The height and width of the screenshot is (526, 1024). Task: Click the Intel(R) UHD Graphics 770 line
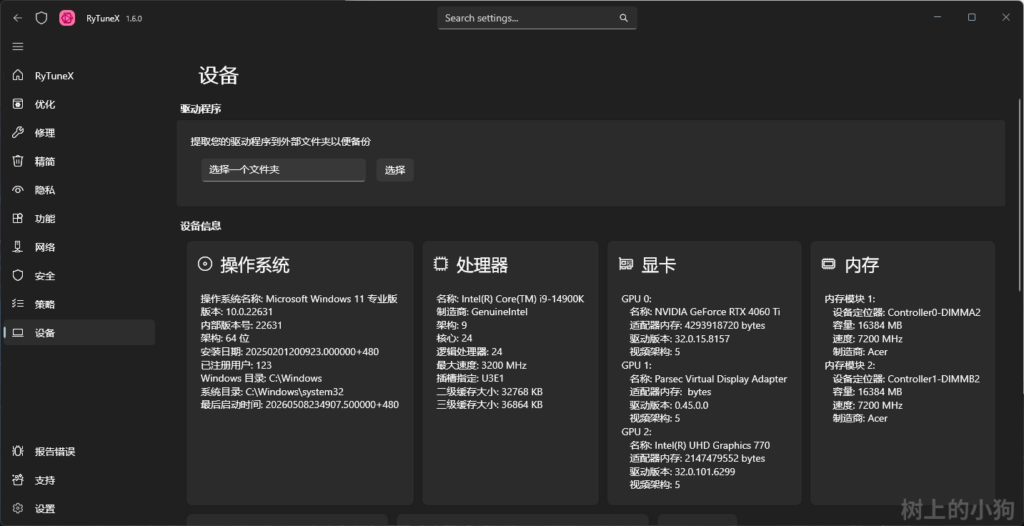coord(699,445)
